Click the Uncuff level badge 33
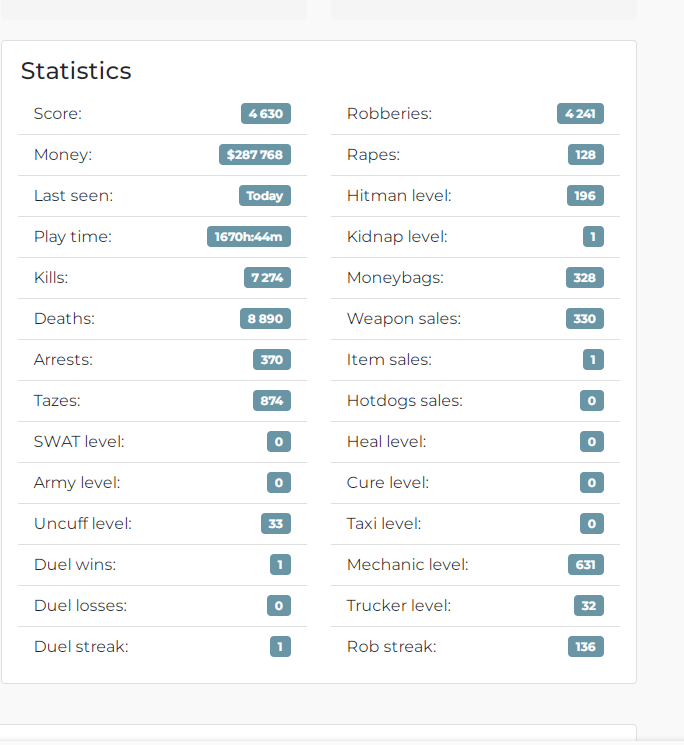 point(276,524)
